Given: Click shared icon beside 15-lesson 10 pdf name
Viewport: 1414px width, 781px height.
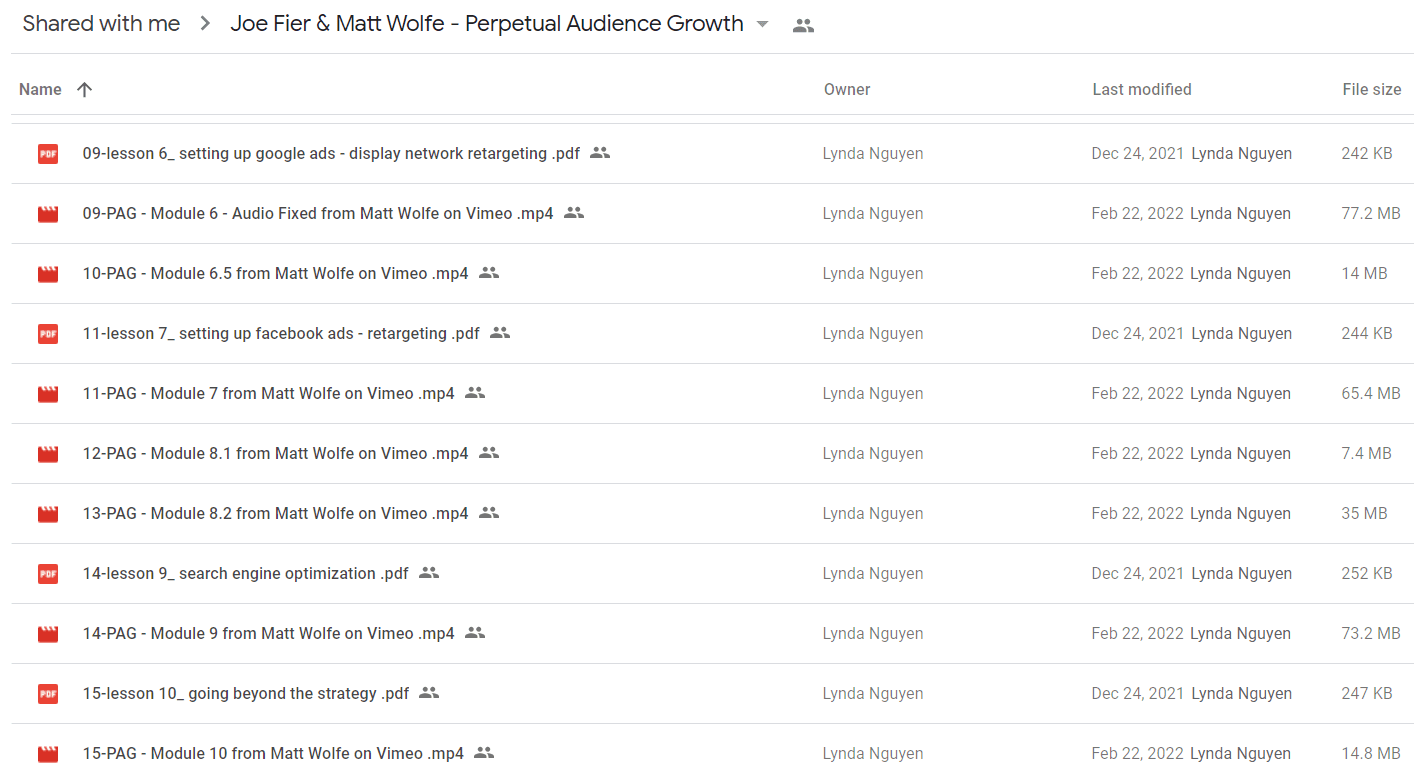Looking at the screenshot, I should click(429, 693).
